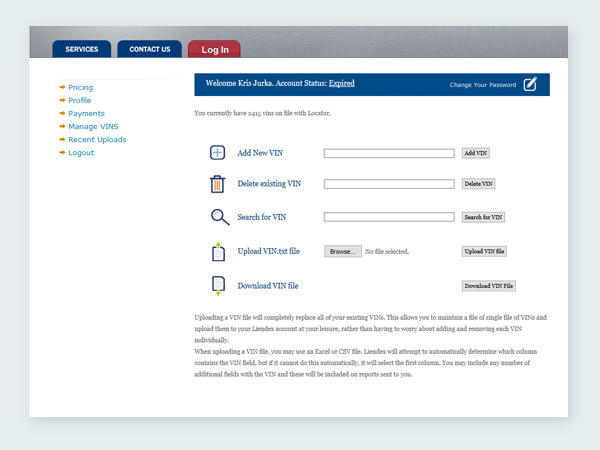Click the Add New VIN plus icon
Viewport: 600px width, 450px height.
tap(218, 153)
